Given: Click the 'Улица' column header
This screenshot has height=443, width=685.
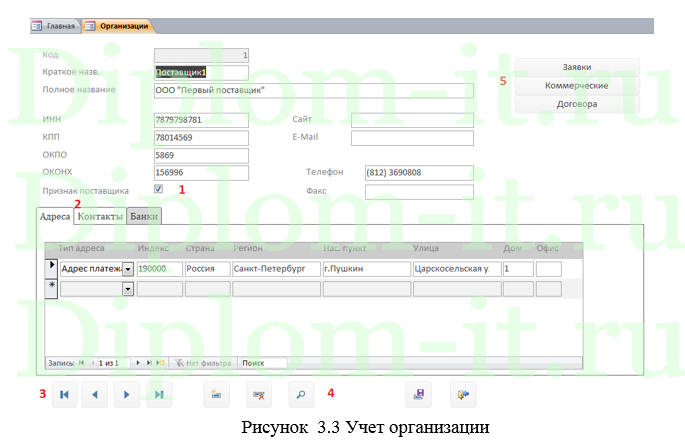Looking at the screenshot, I should pyautogui.click(x=426, y=248).
